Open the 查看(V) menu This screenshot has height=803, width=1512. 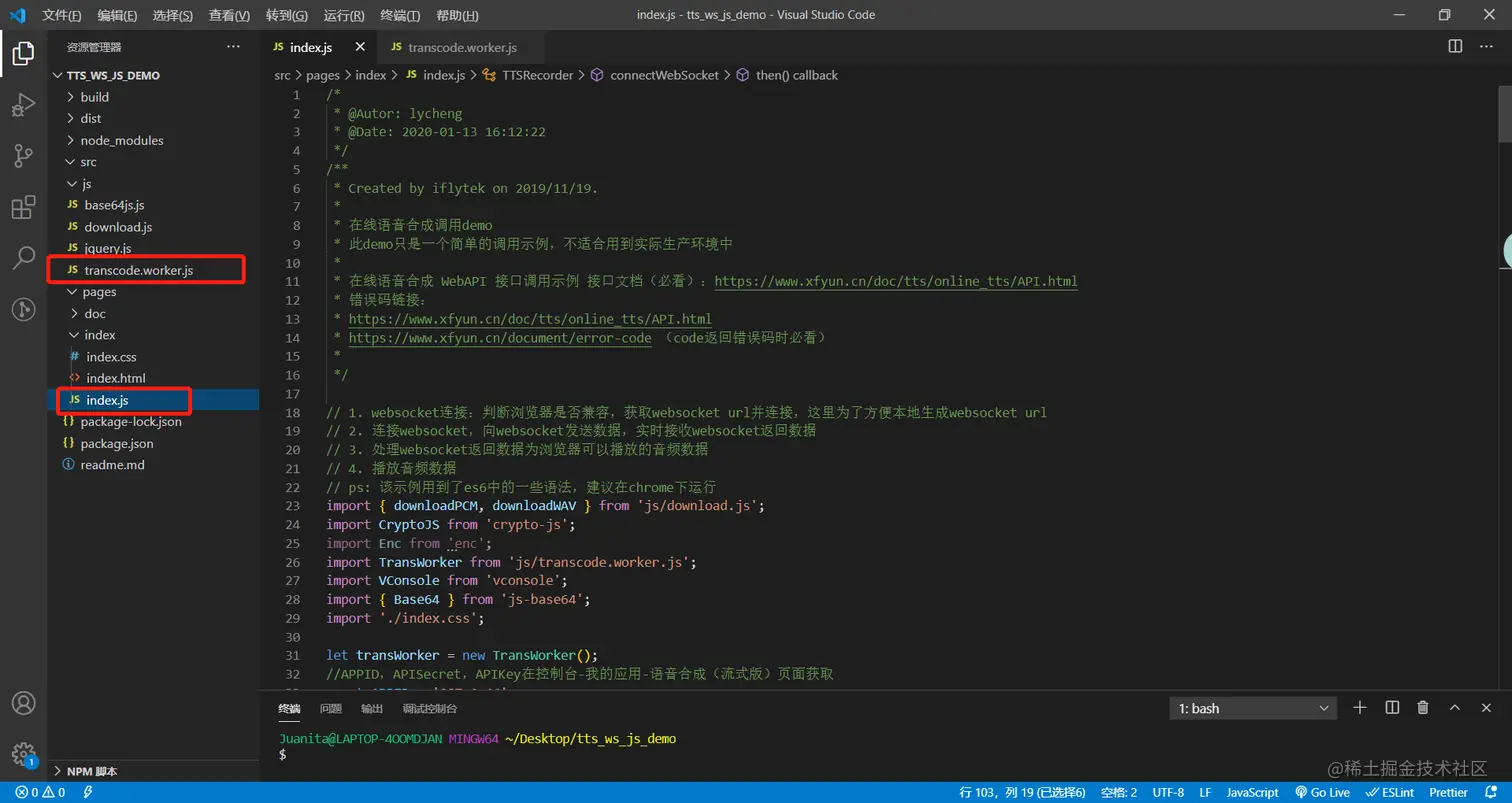coord(230,15)
